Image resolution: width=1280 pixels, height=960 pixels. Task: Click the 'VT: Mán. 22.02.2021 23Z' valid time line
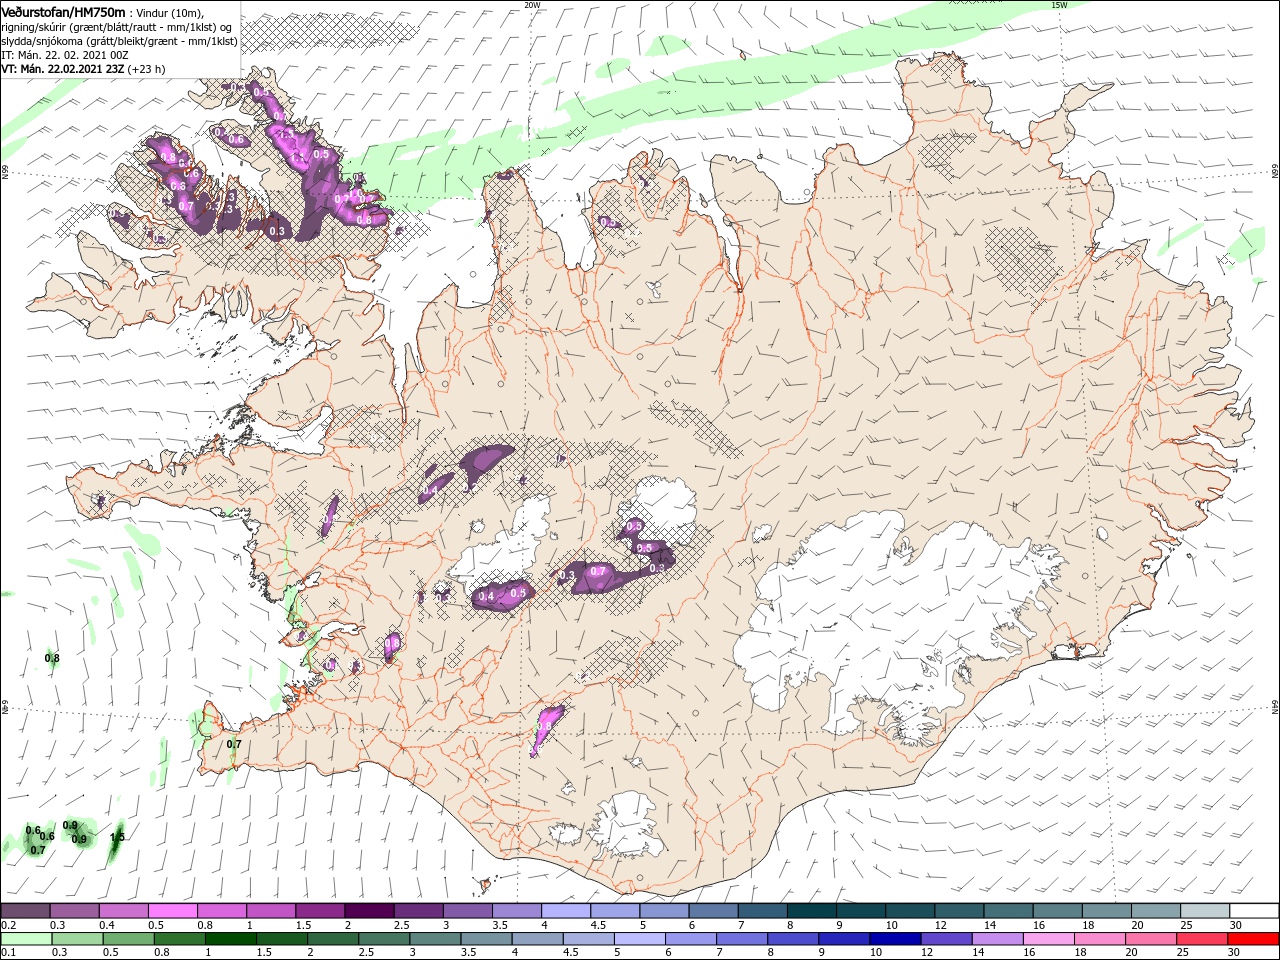click(61, 69)
